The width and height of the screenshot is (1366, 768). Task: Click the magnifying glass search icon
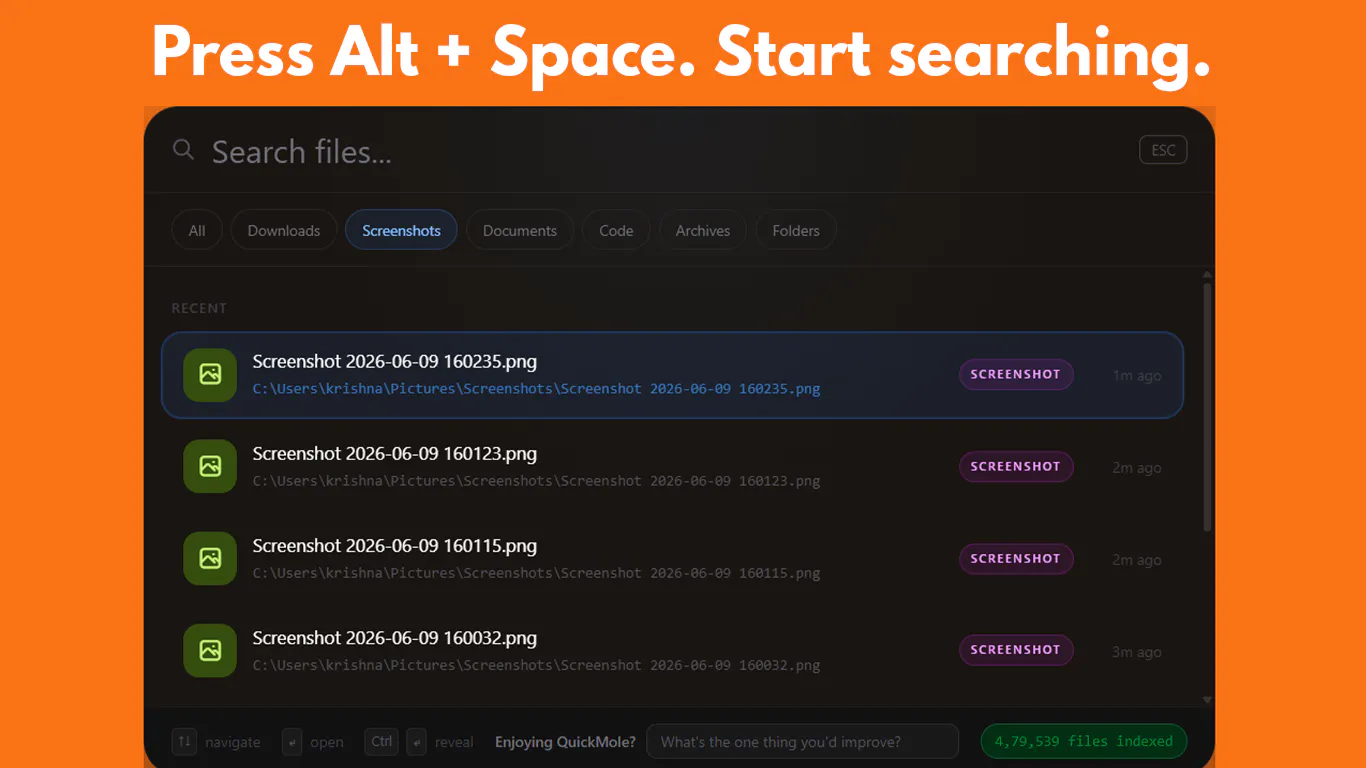click(183, 150)
